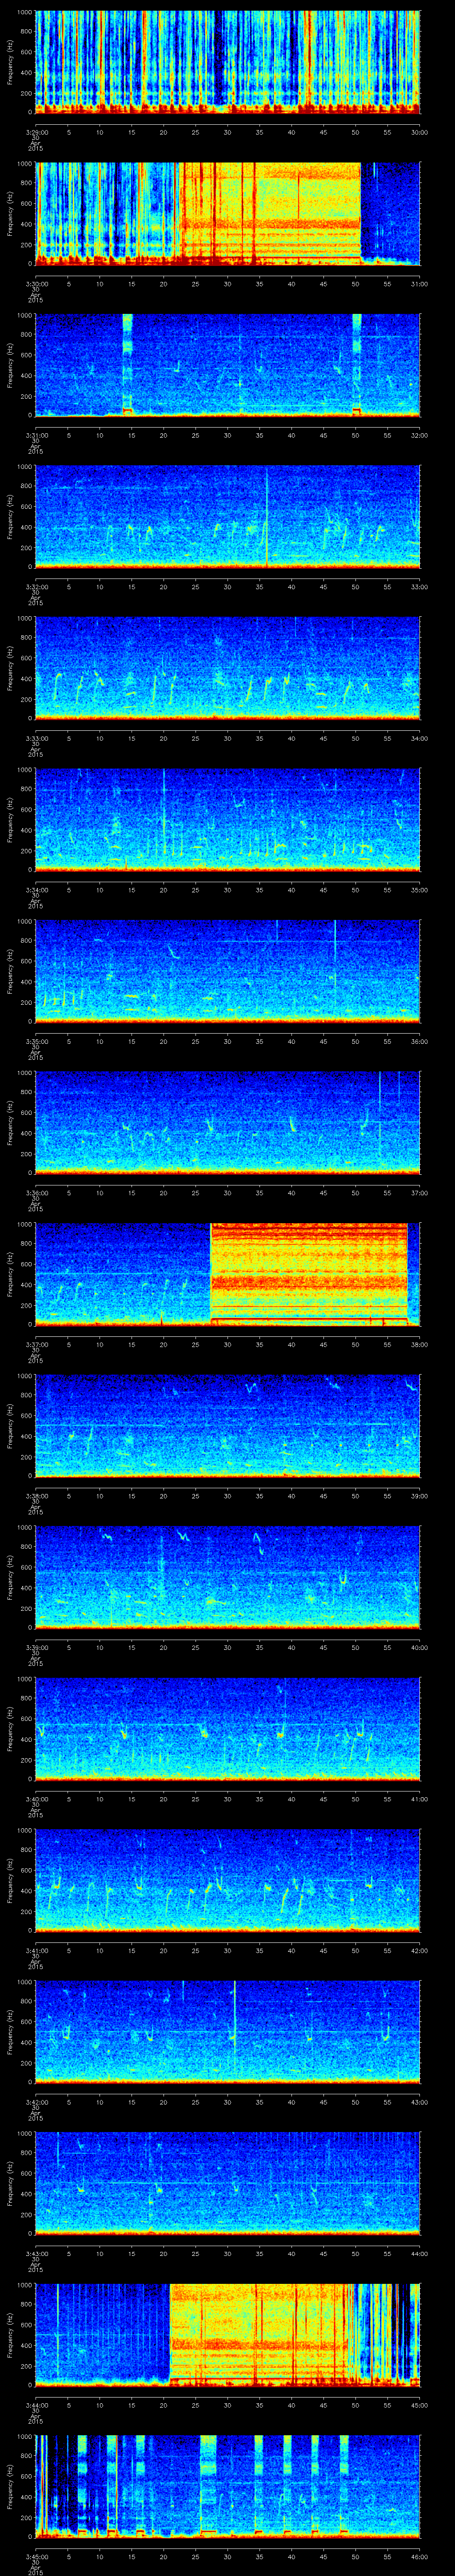Pick the 3:42:00 start time label
This screenshot has width=455, height=2576.
tap(36, 2102)
